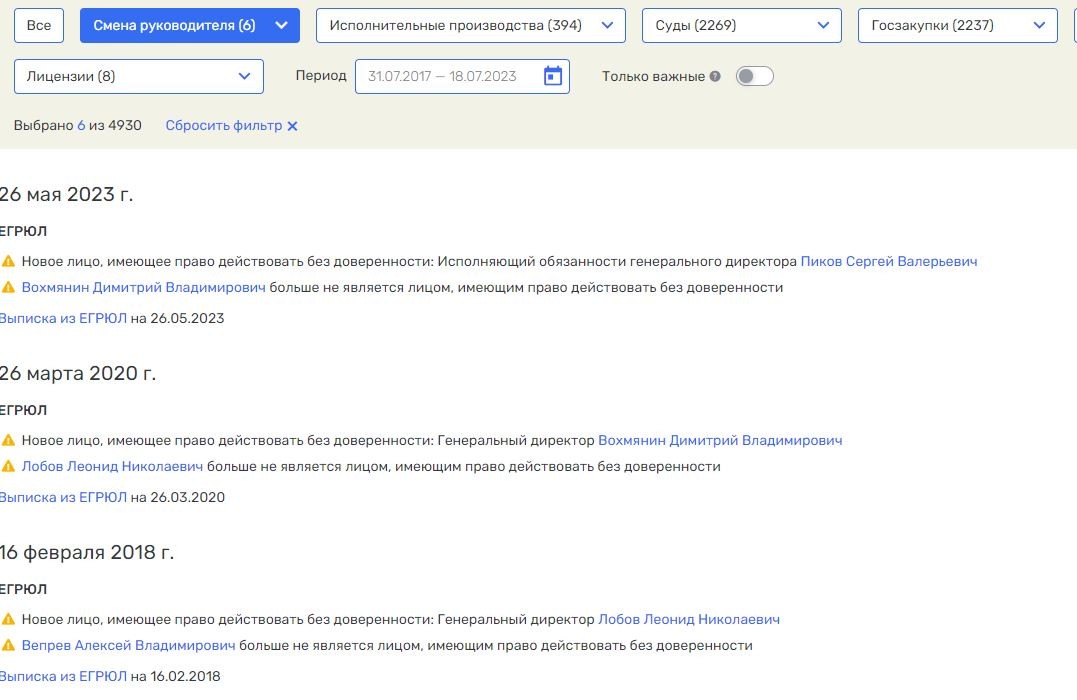
Task: Click the '16 февраля 2018 г.' date heading
Action: pos(87,553)
